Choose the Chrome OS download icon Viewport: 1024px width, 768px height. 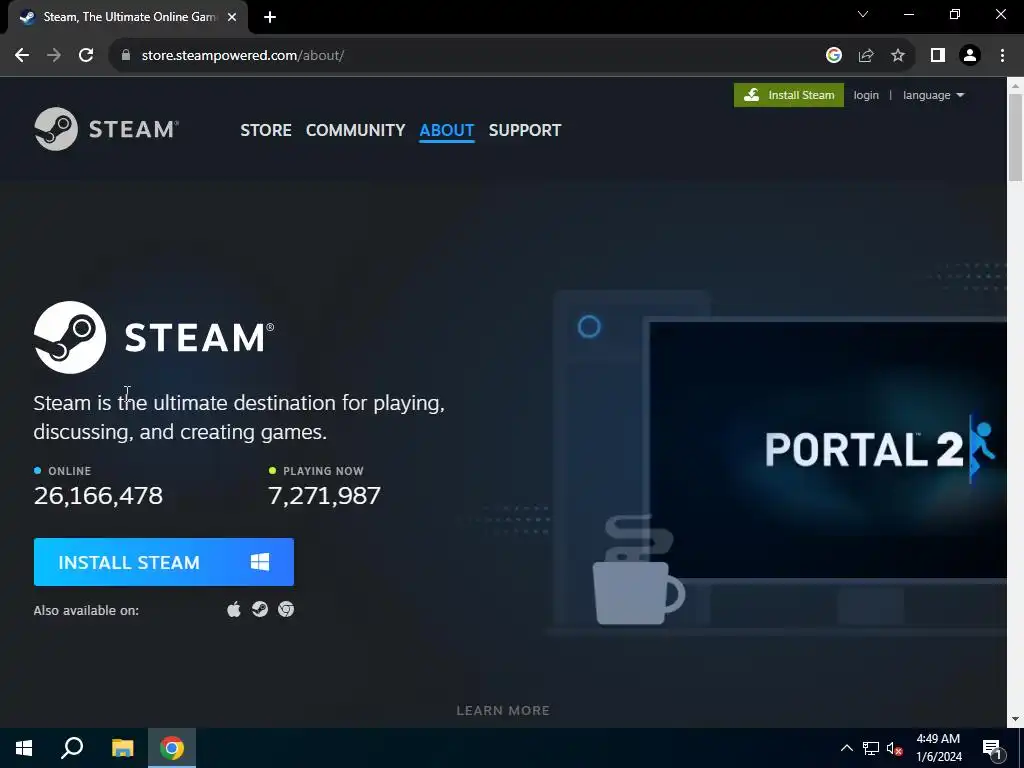286,609
